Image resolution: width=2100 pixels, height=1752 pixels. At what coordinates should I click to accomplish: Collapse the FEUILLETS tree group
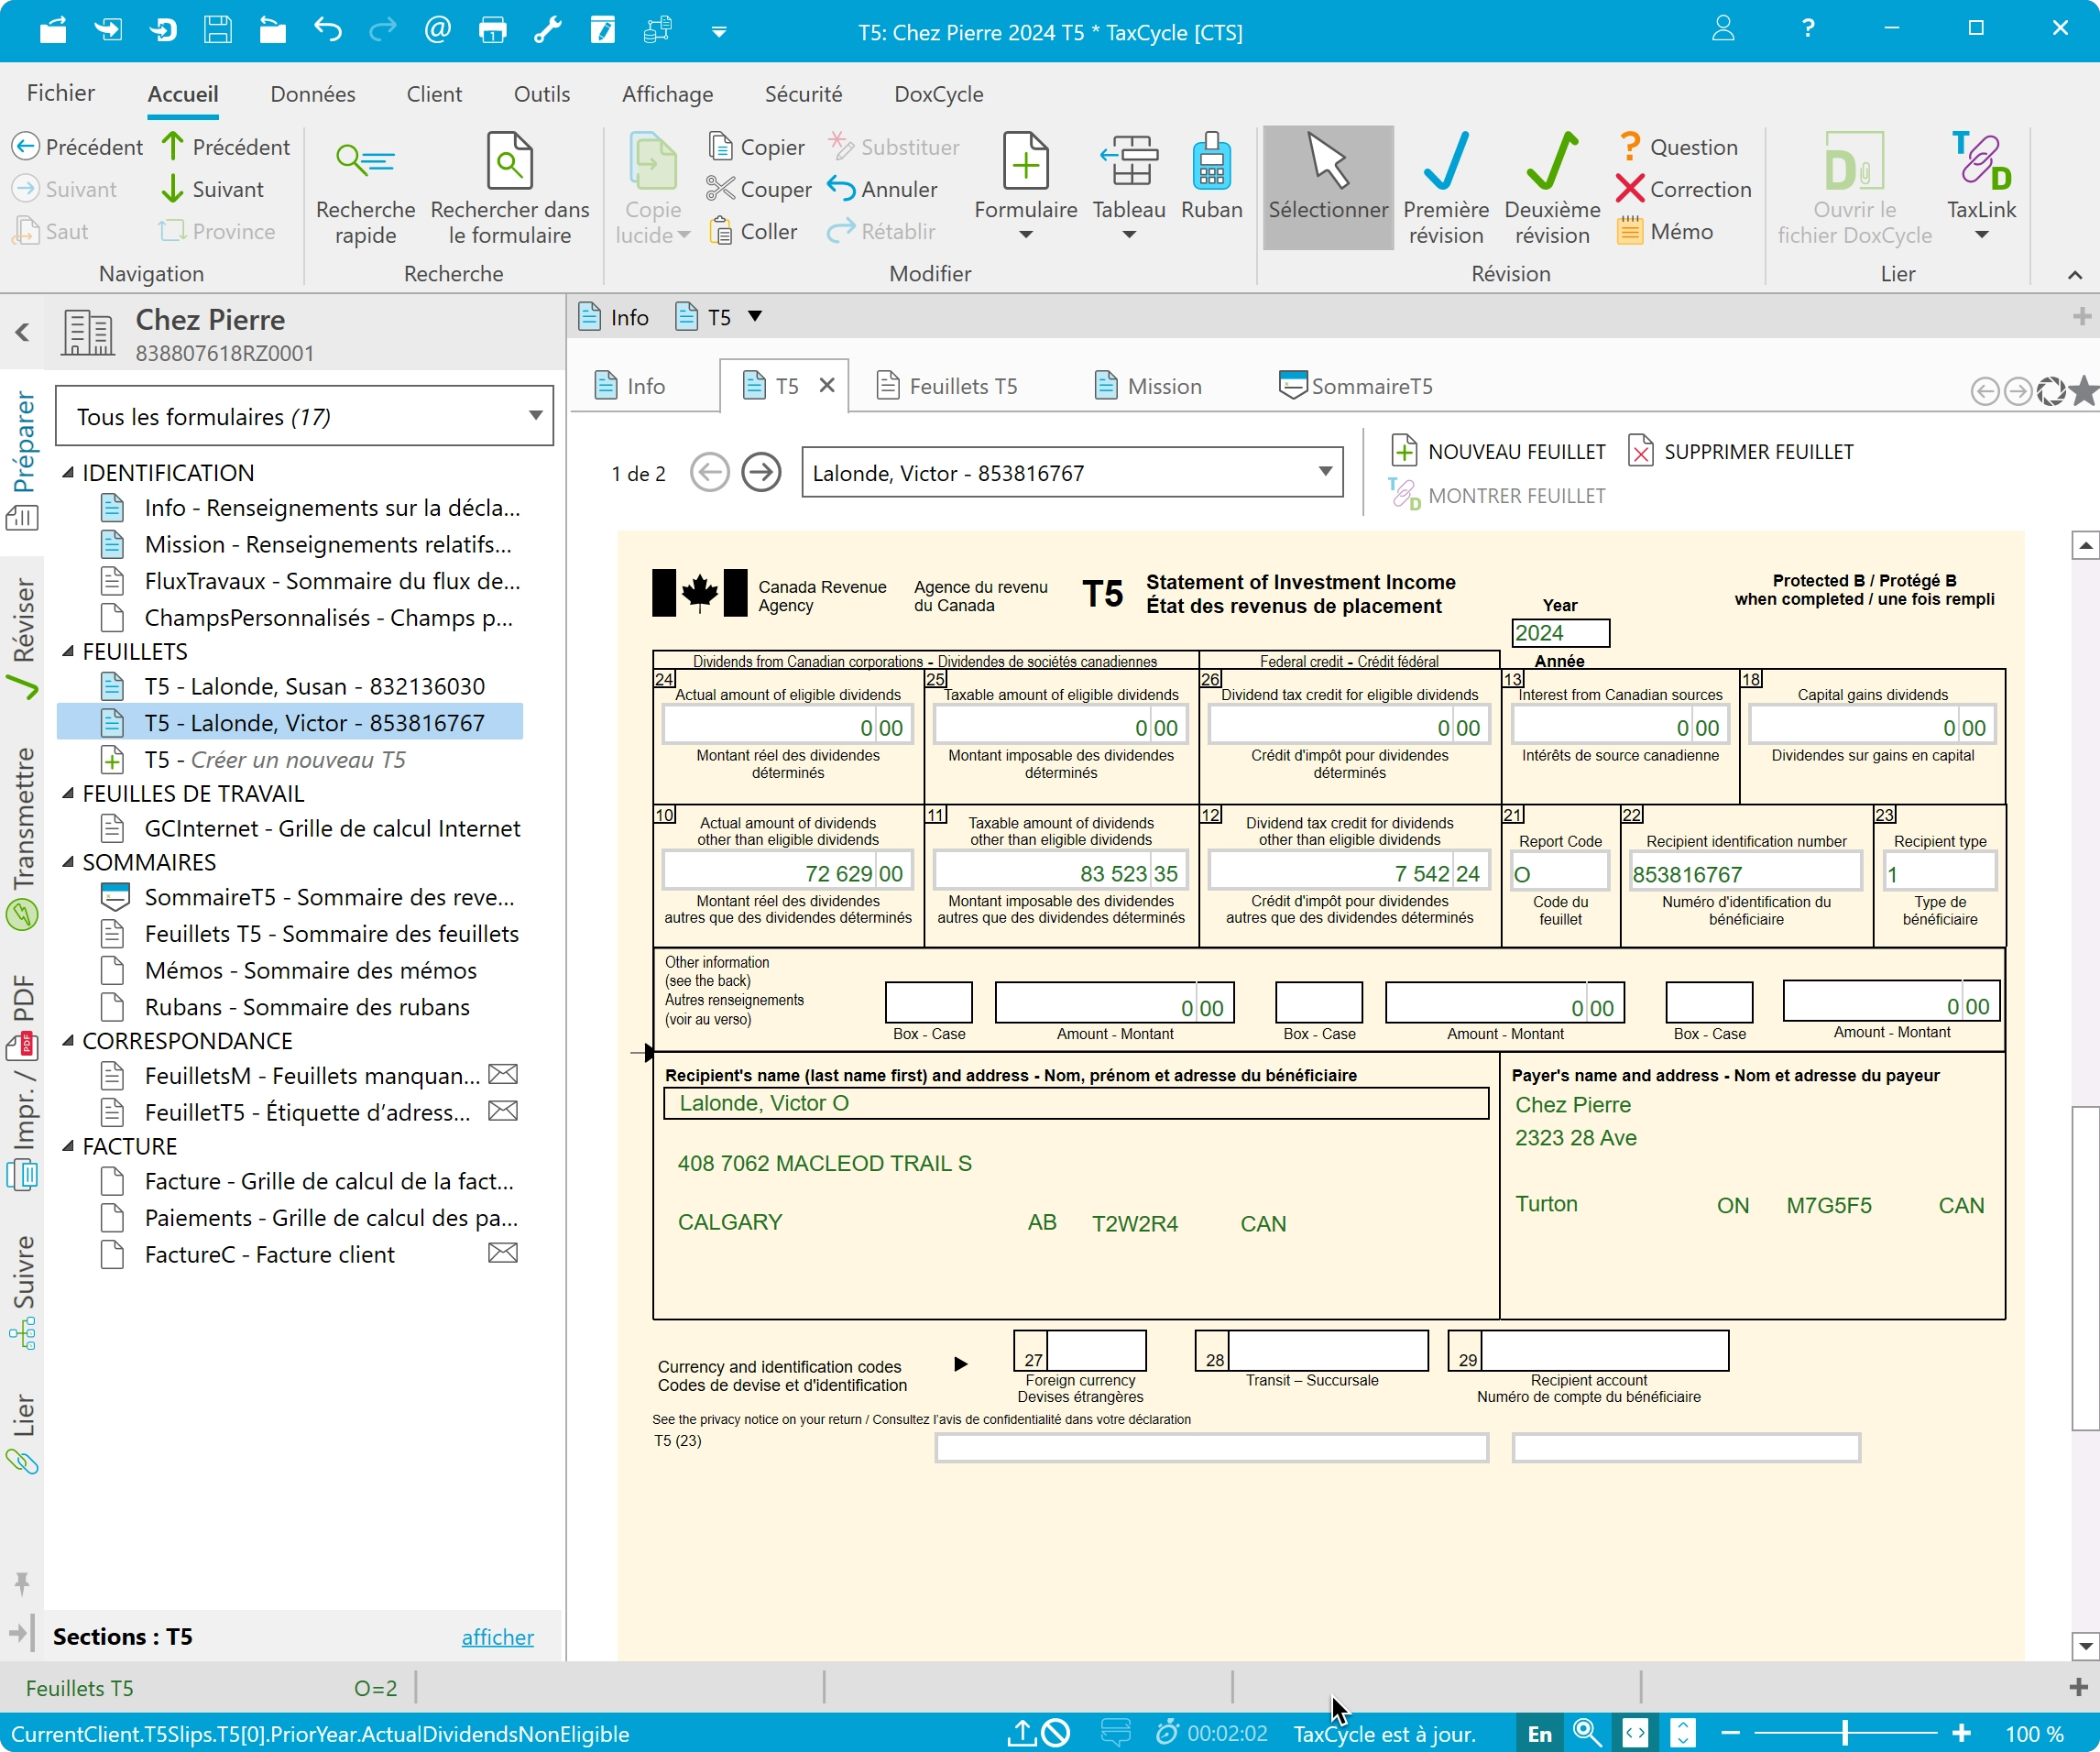(x=69, y=651)
